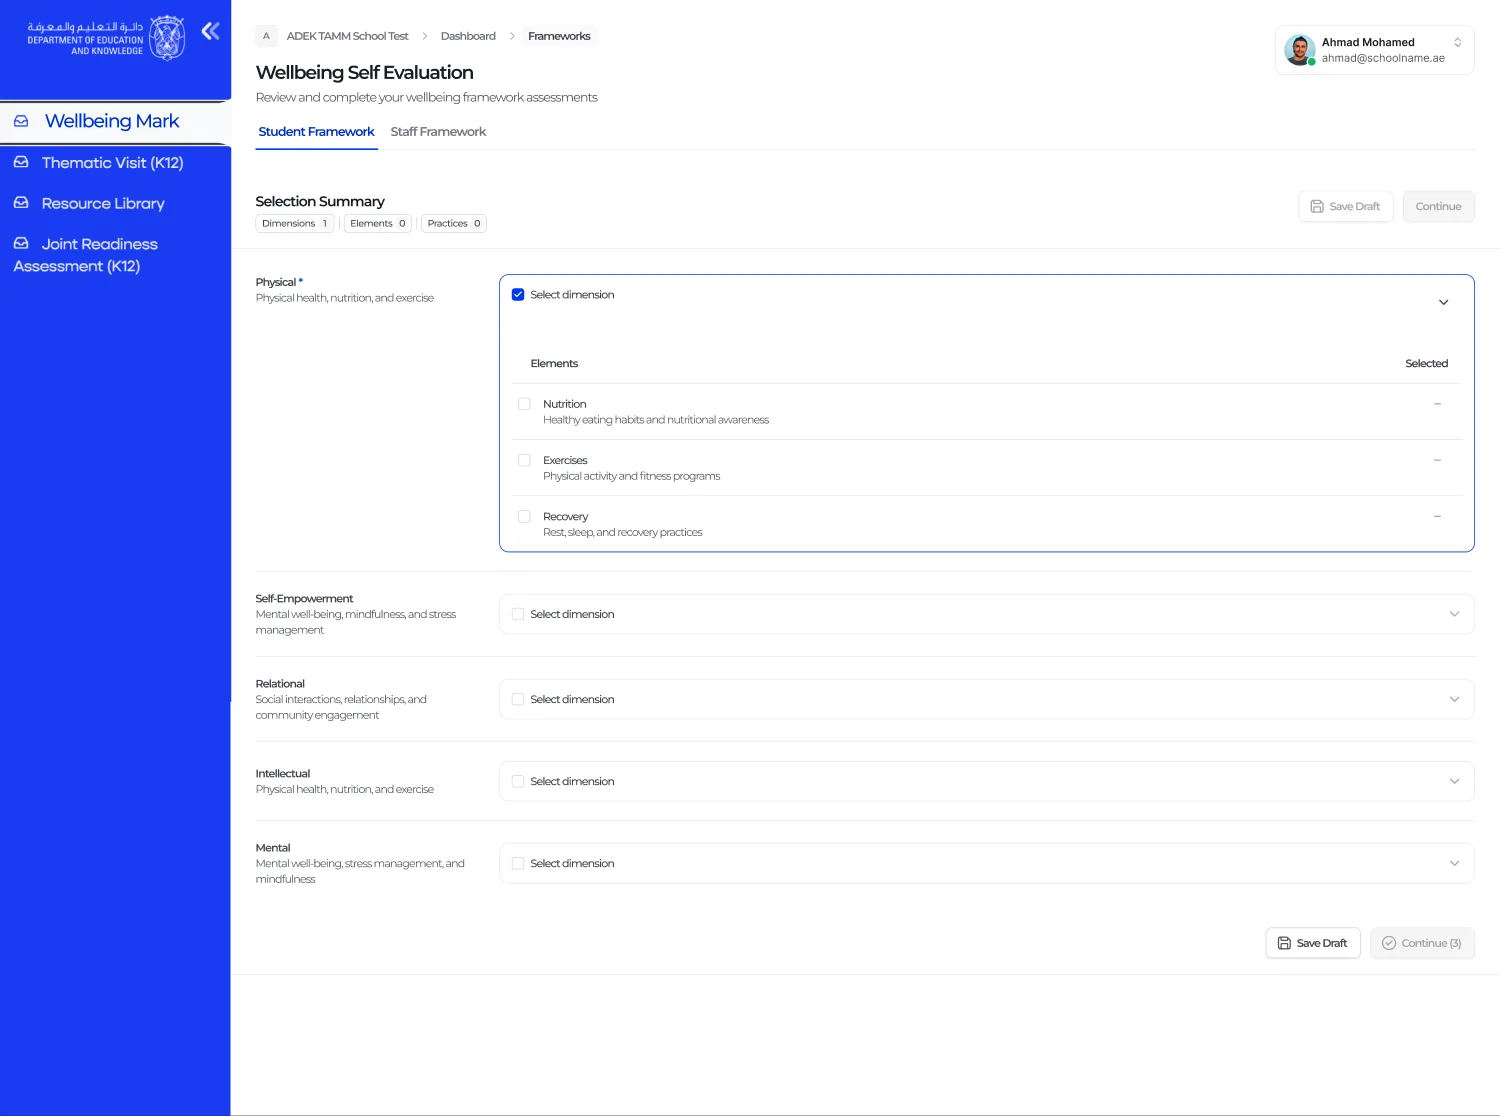Viewport: 1500px width, 1116px height.
Task: Uncheck Physical Select dimension checkbox
Action: coord(518,295)
